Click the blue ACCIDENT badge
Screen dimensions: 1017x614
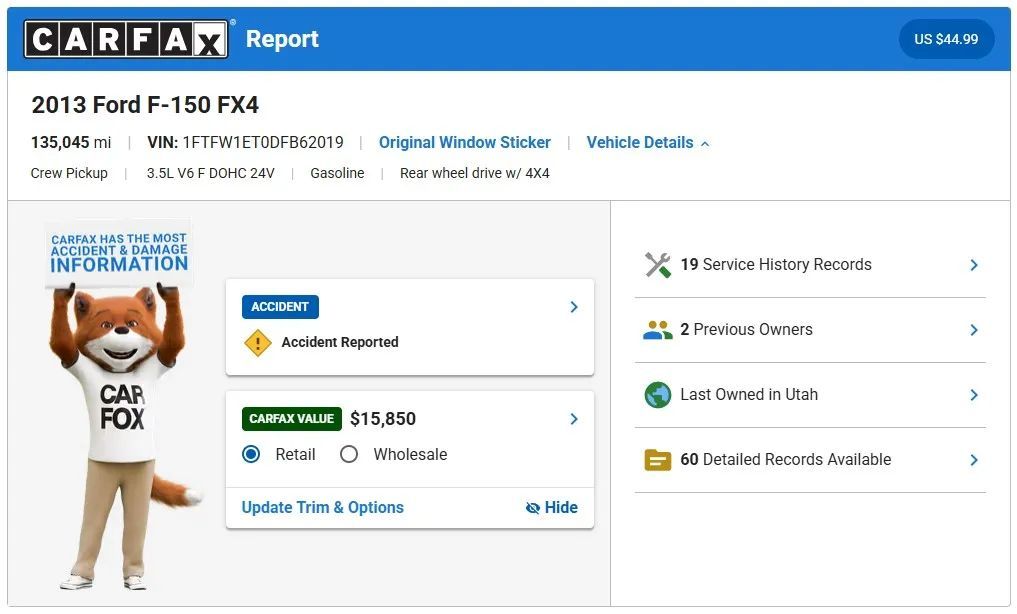pyautogui.click(x=280, y=307)
